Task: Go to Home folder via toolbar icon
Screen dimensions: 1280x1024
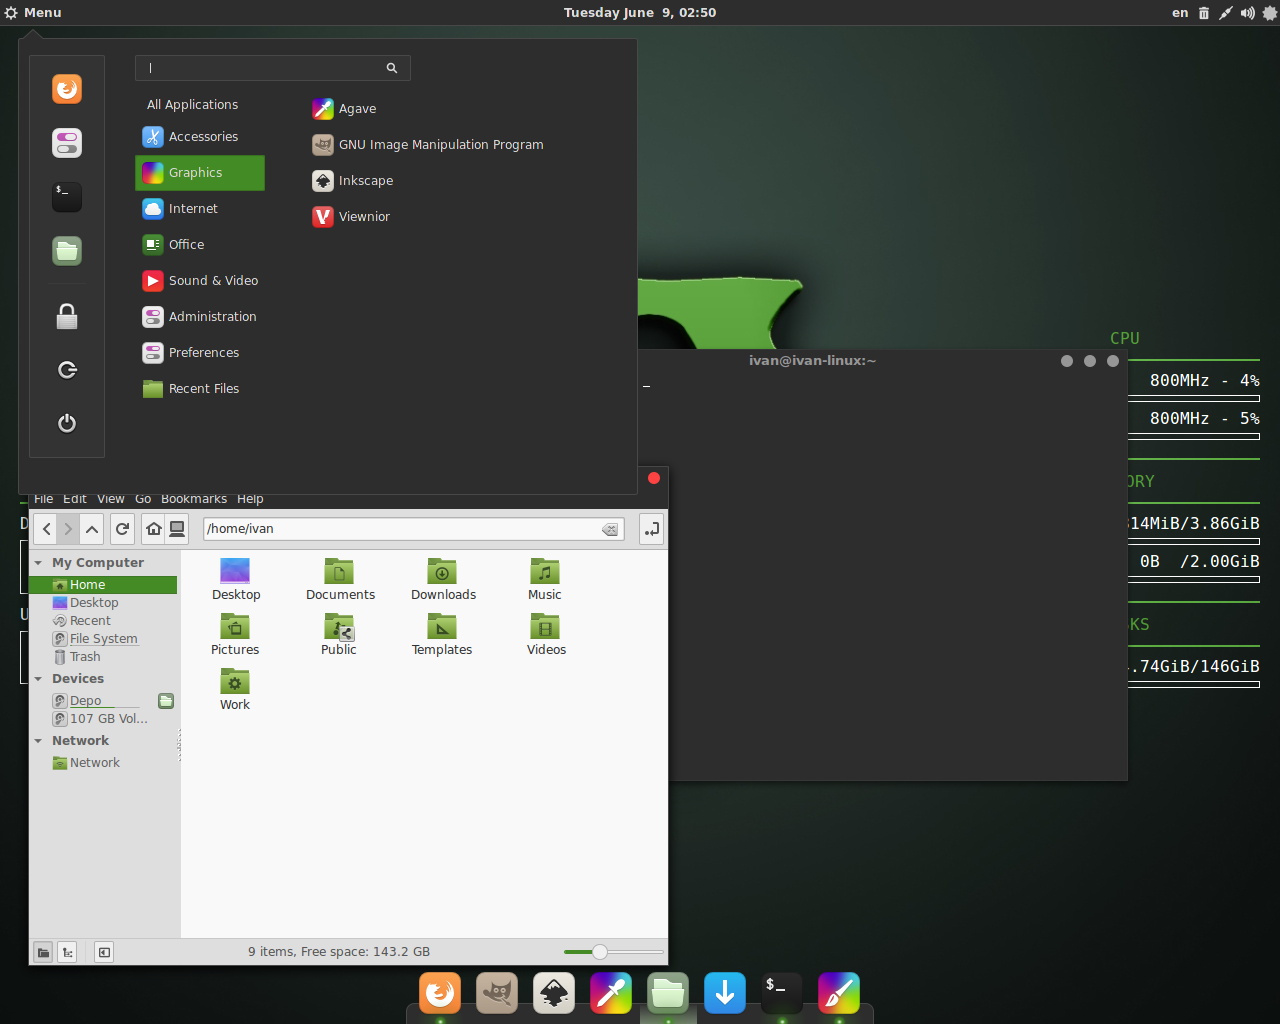Action: [x=154, y=529]
